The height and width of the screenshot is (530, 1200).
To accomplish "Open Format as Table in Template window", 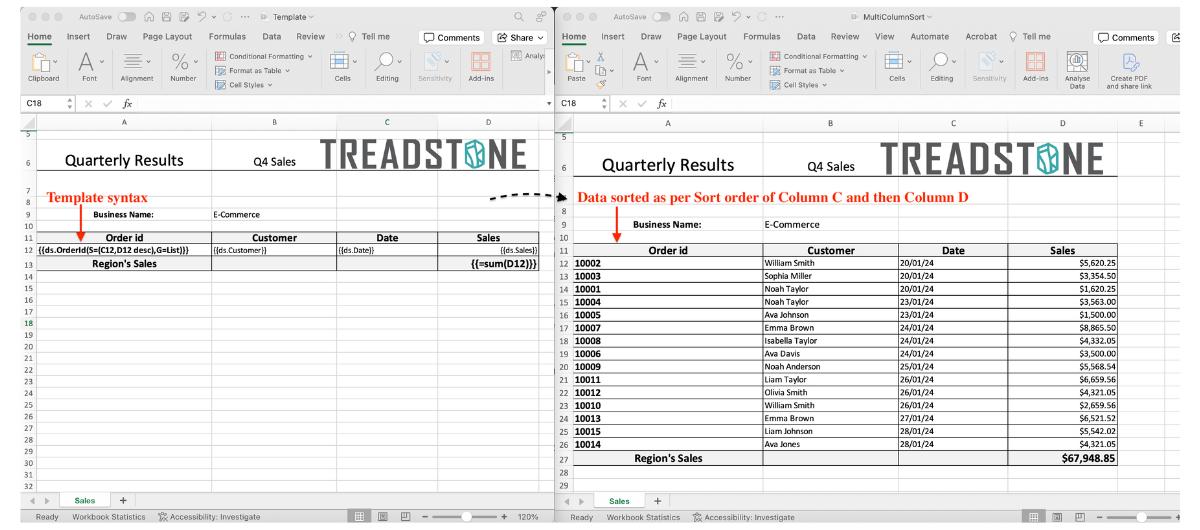I will tap(253, 71).
